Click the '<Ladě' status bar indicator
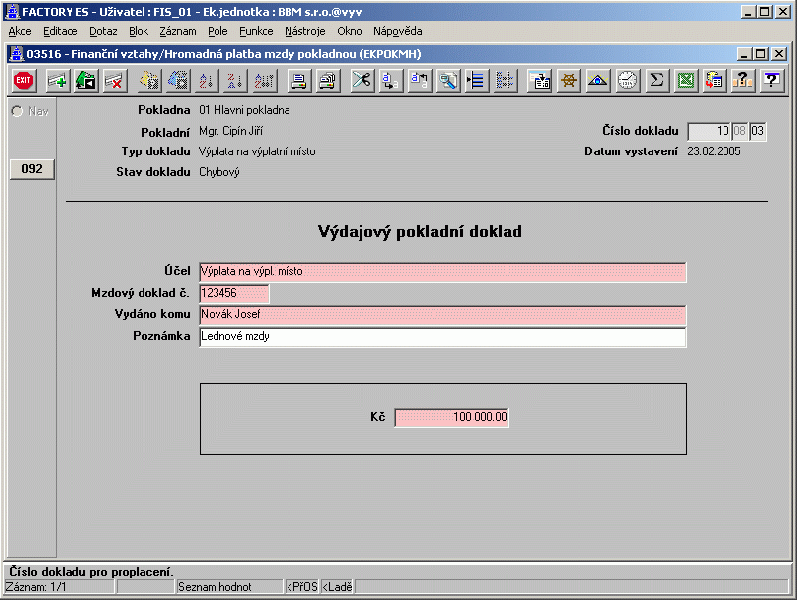The width and height of the screenshot is (797, 600). coord(338,587)
